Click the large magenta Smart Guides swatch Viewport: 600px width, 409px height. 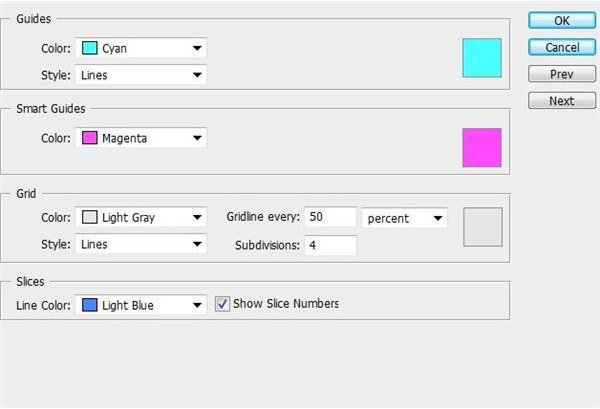tap(482, 148)
